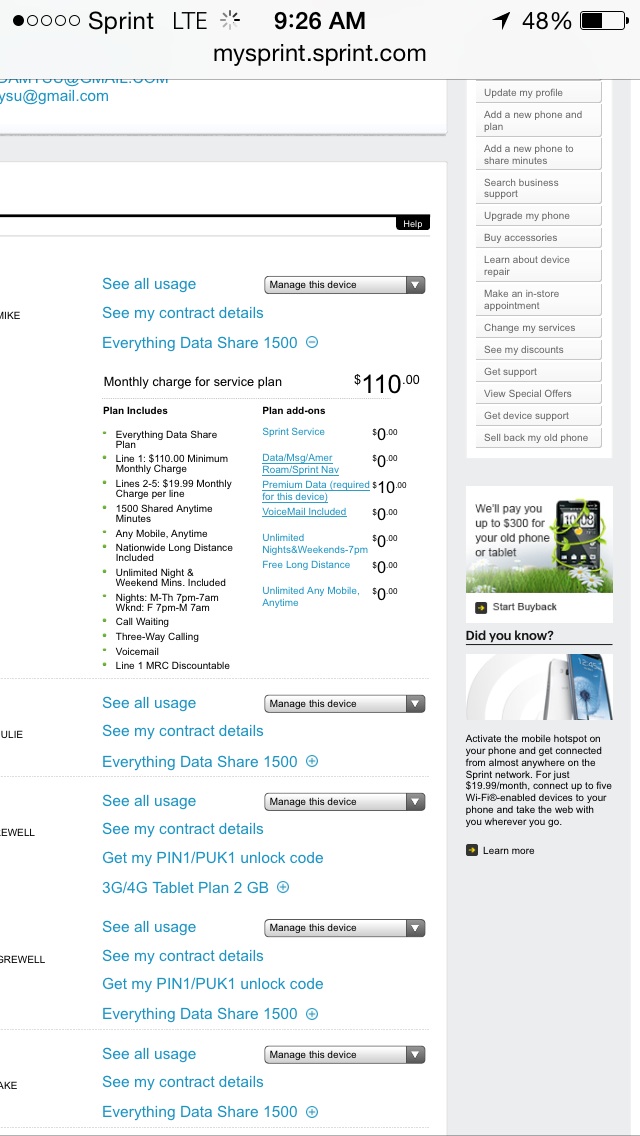The image size is (640, 1136).
Task: Select Update my profile
Action: click(x=539, y=93)
